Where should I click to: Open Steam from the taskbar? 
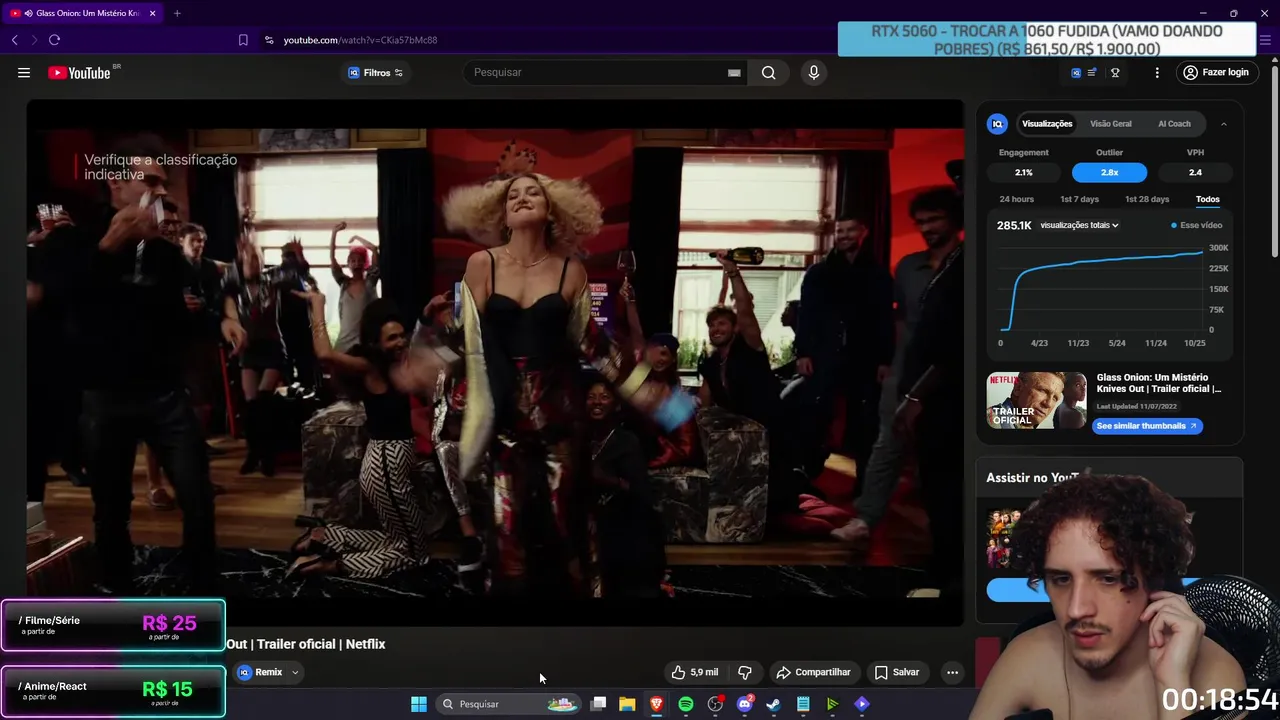click(x=773, y=704)
